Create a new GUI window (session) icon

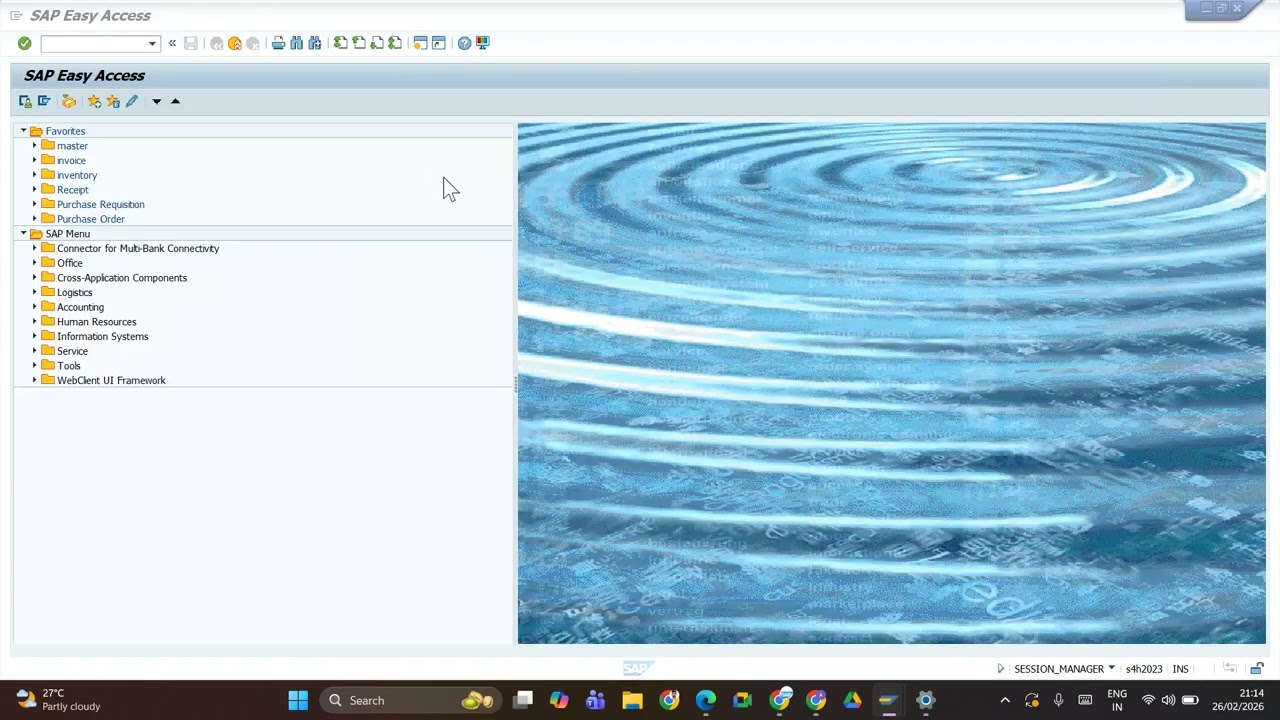421,43
